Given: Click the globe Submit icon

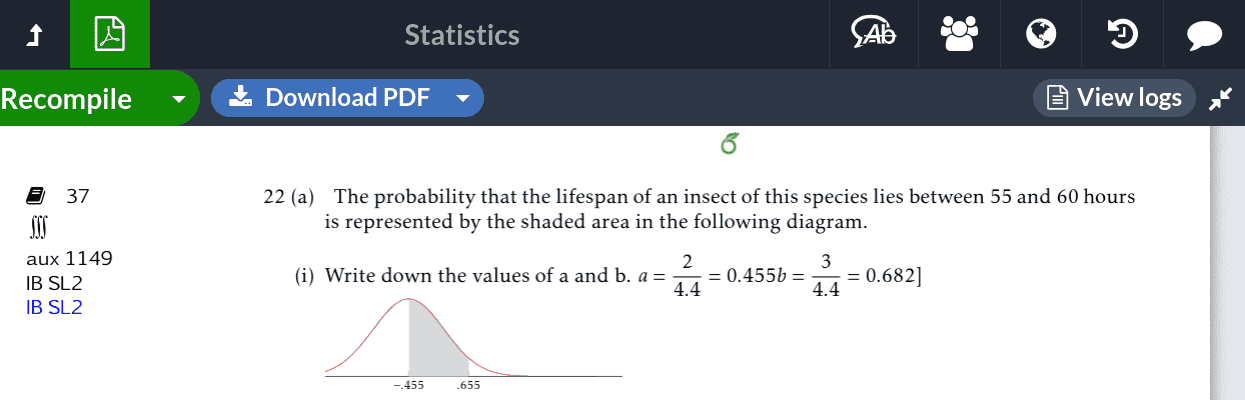Looking at the screenshot, I should (x=1041, y=34).
